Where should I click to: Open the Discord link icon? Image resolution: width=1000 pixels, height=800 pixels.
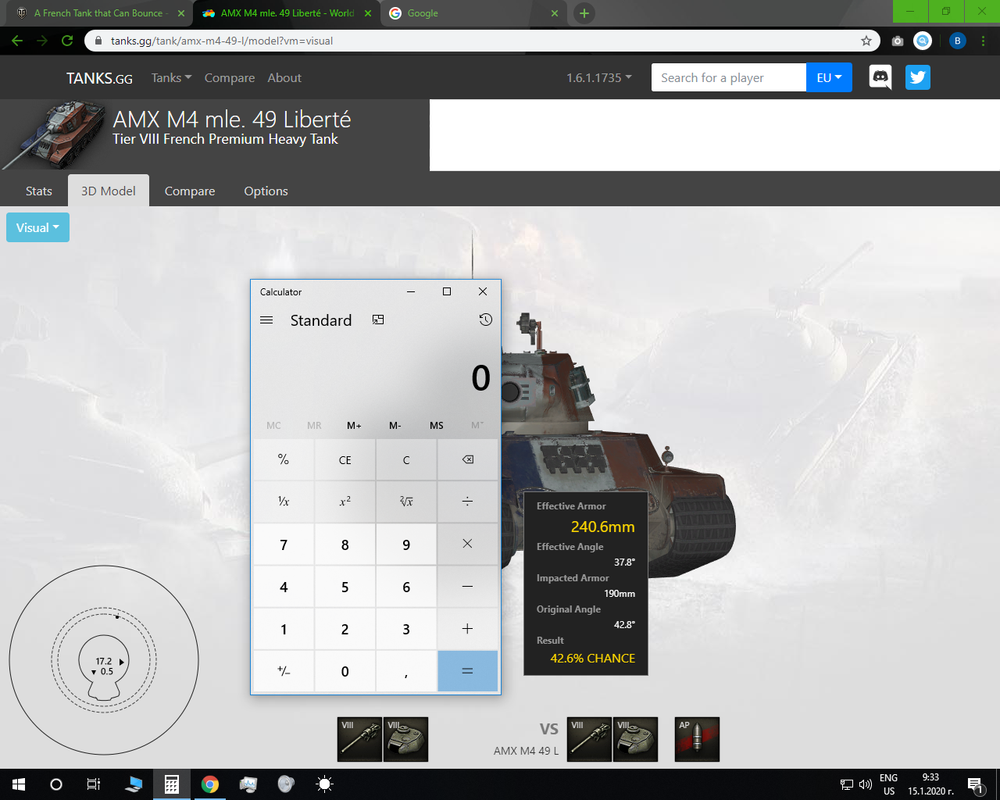coord(880,77)
